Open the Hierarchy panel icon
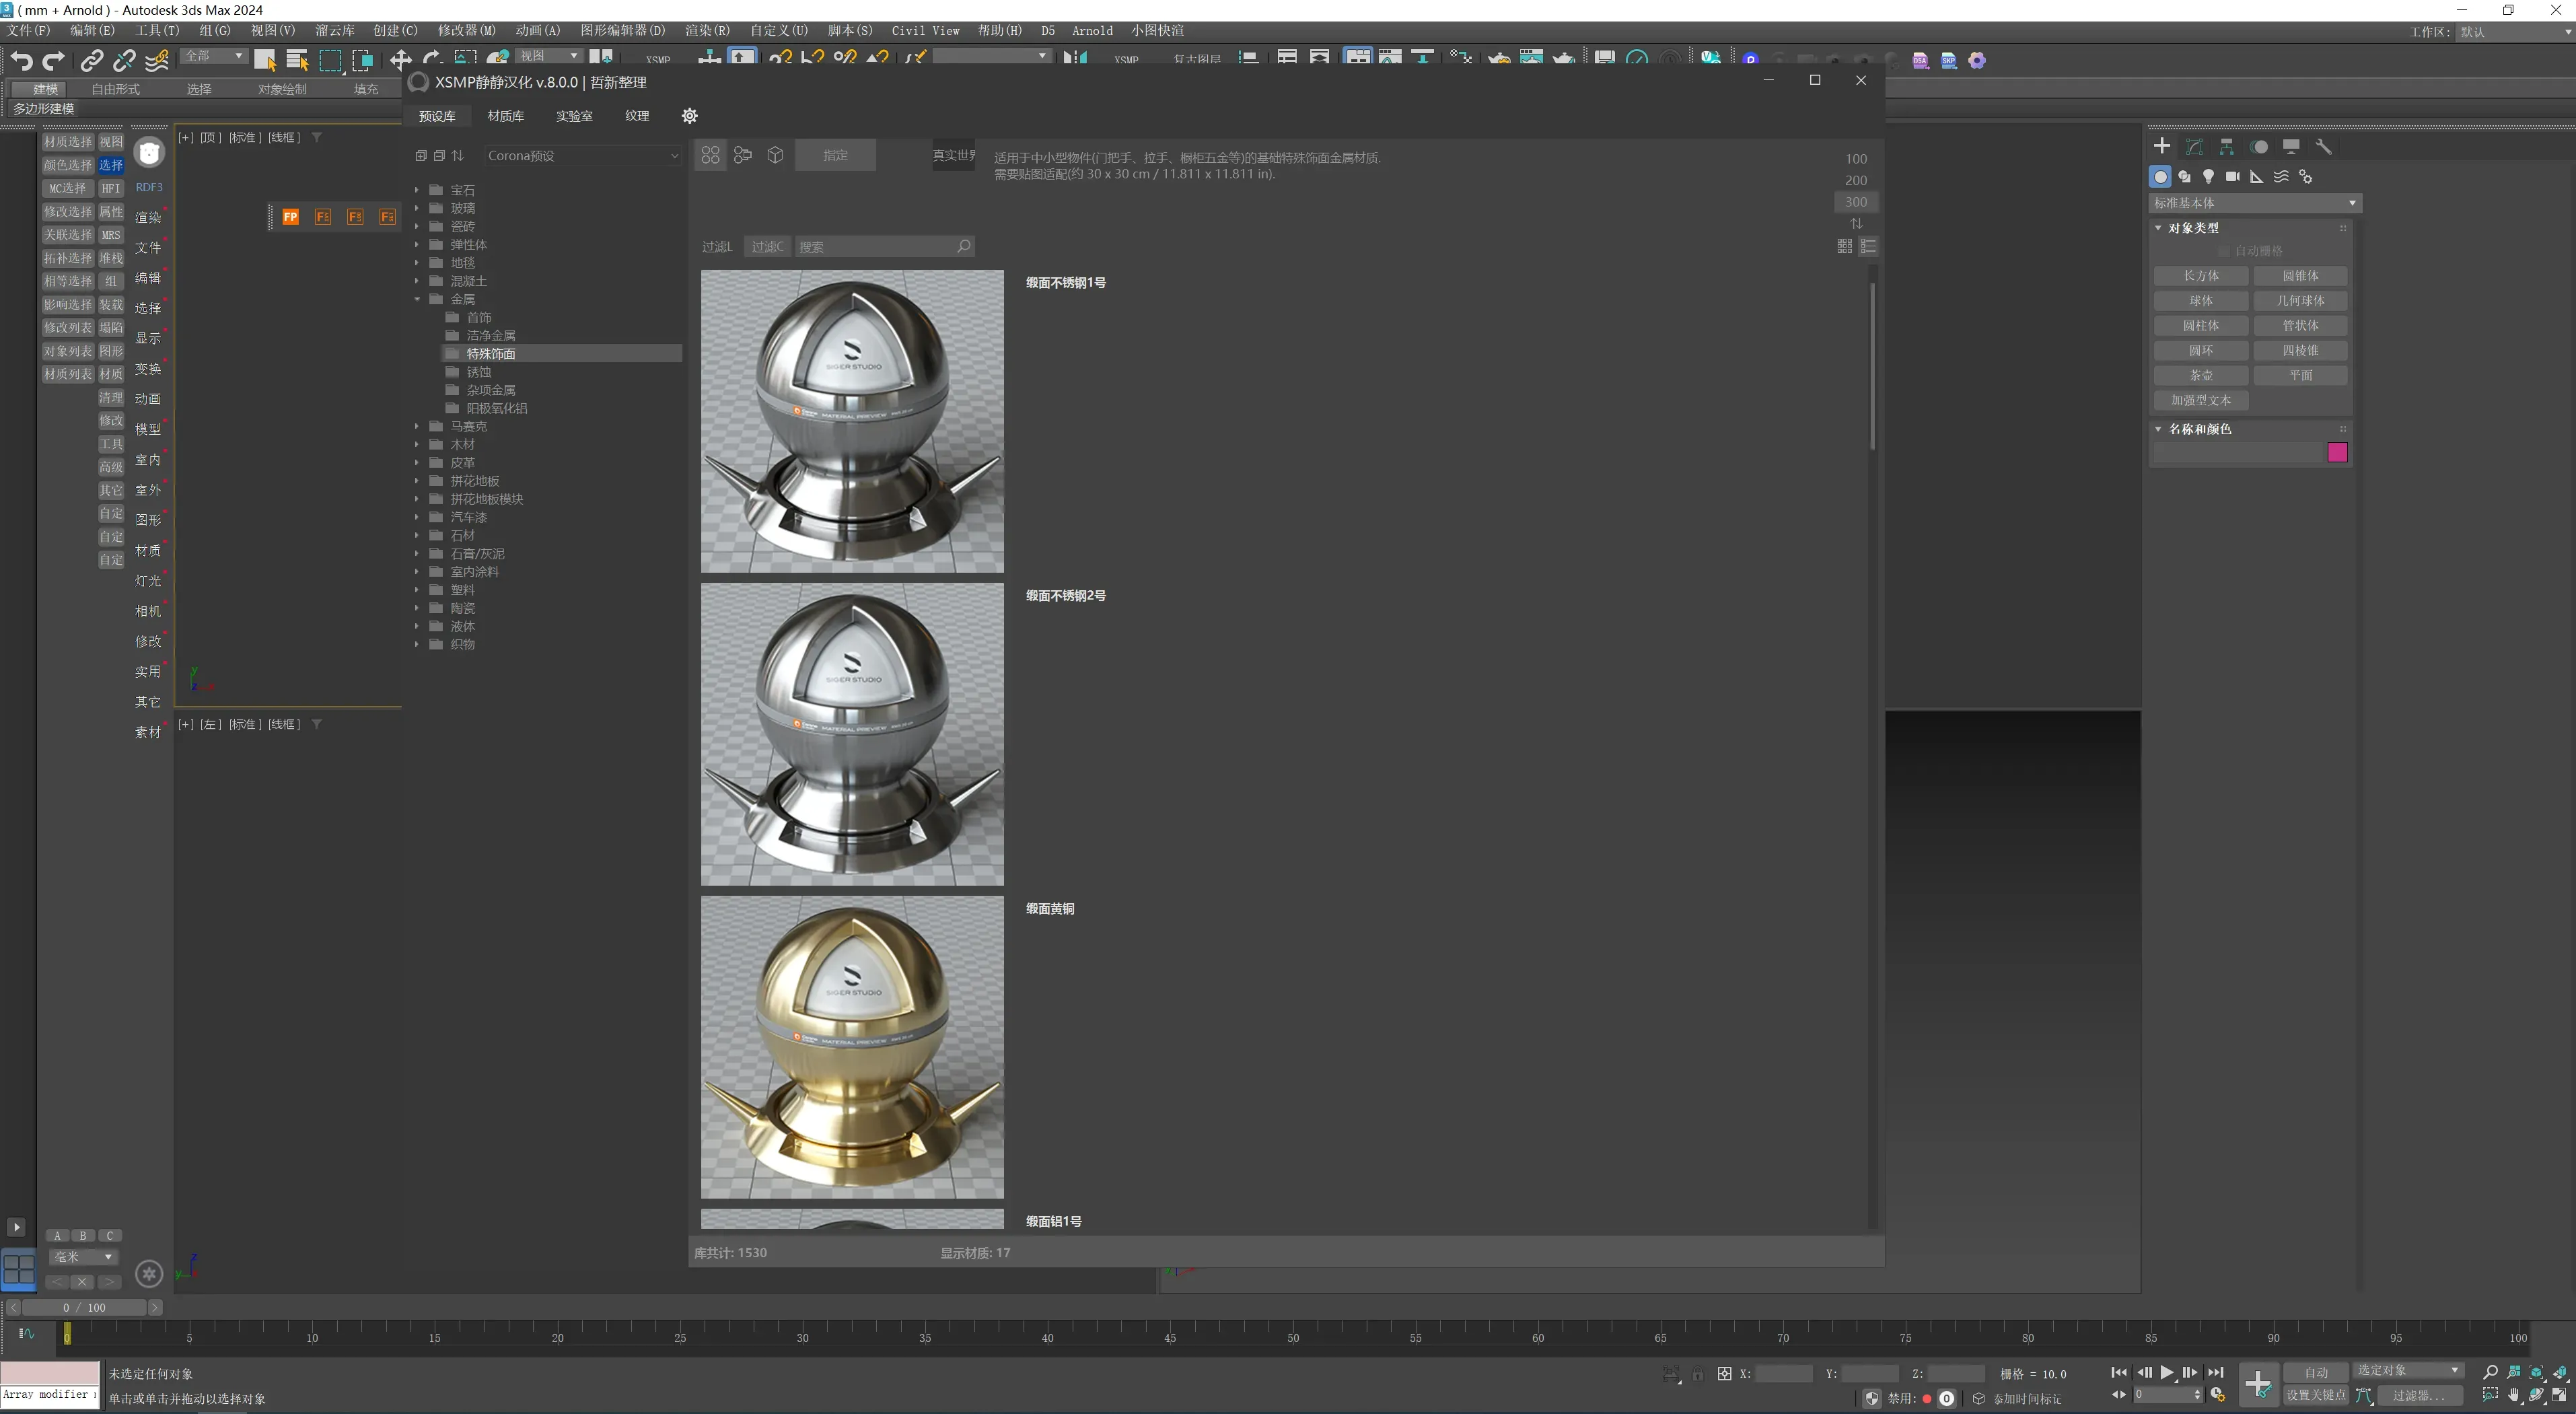The width and height of the screenshot is (2576, 1414). [x=2226, y=147]
